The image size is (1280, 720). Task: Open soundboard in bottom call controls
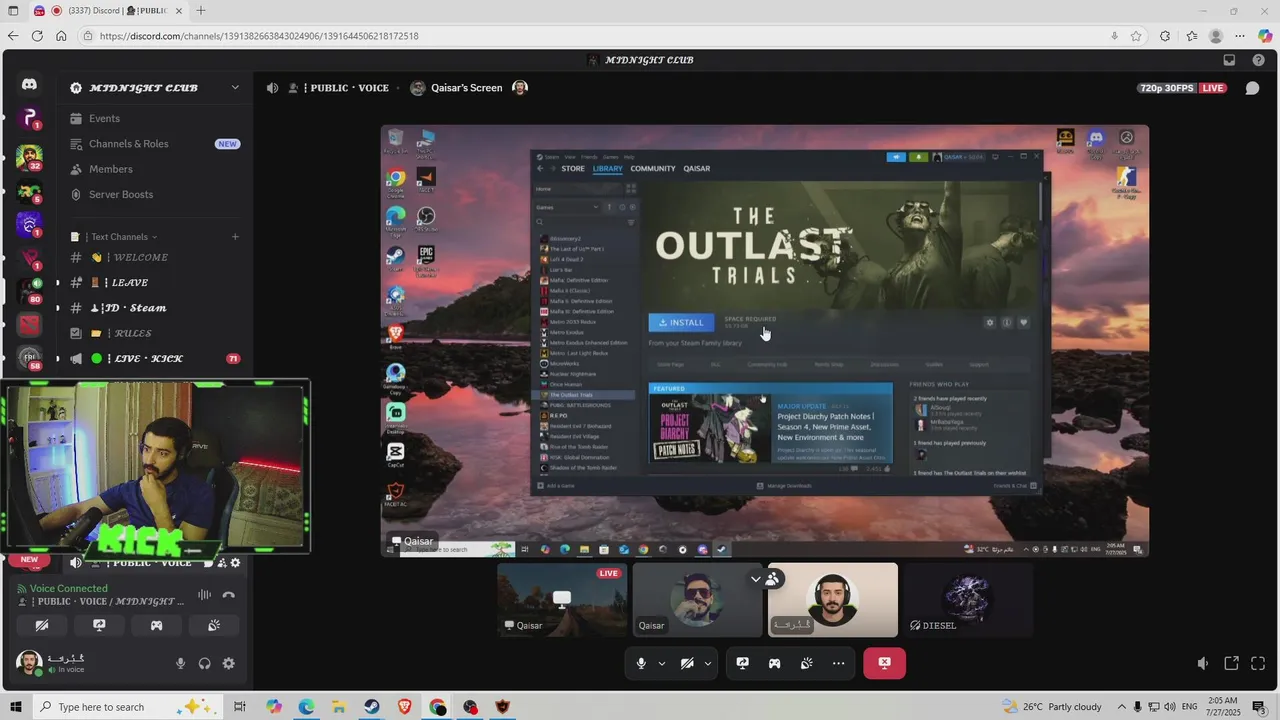[x=806, y=663]
